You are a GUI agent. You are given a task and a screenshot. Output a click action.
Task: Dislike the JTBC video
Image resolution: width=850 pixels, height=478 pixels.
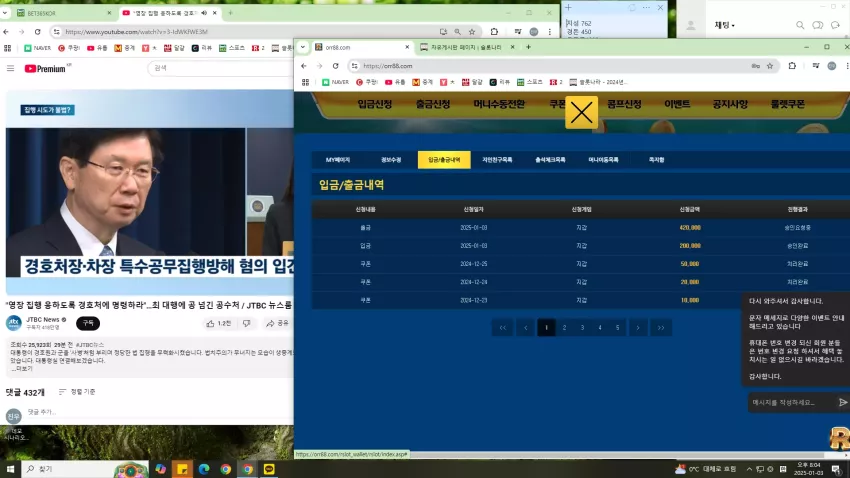click(x=247, y=324)
